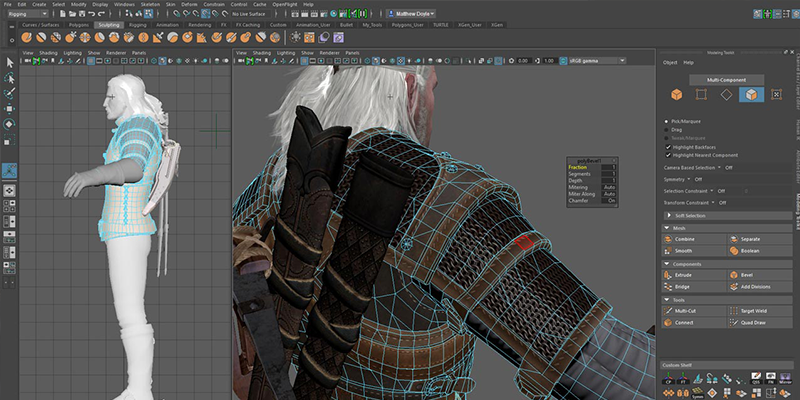Toggle Highlight Backfaces checkbox

tap(668, 147)
